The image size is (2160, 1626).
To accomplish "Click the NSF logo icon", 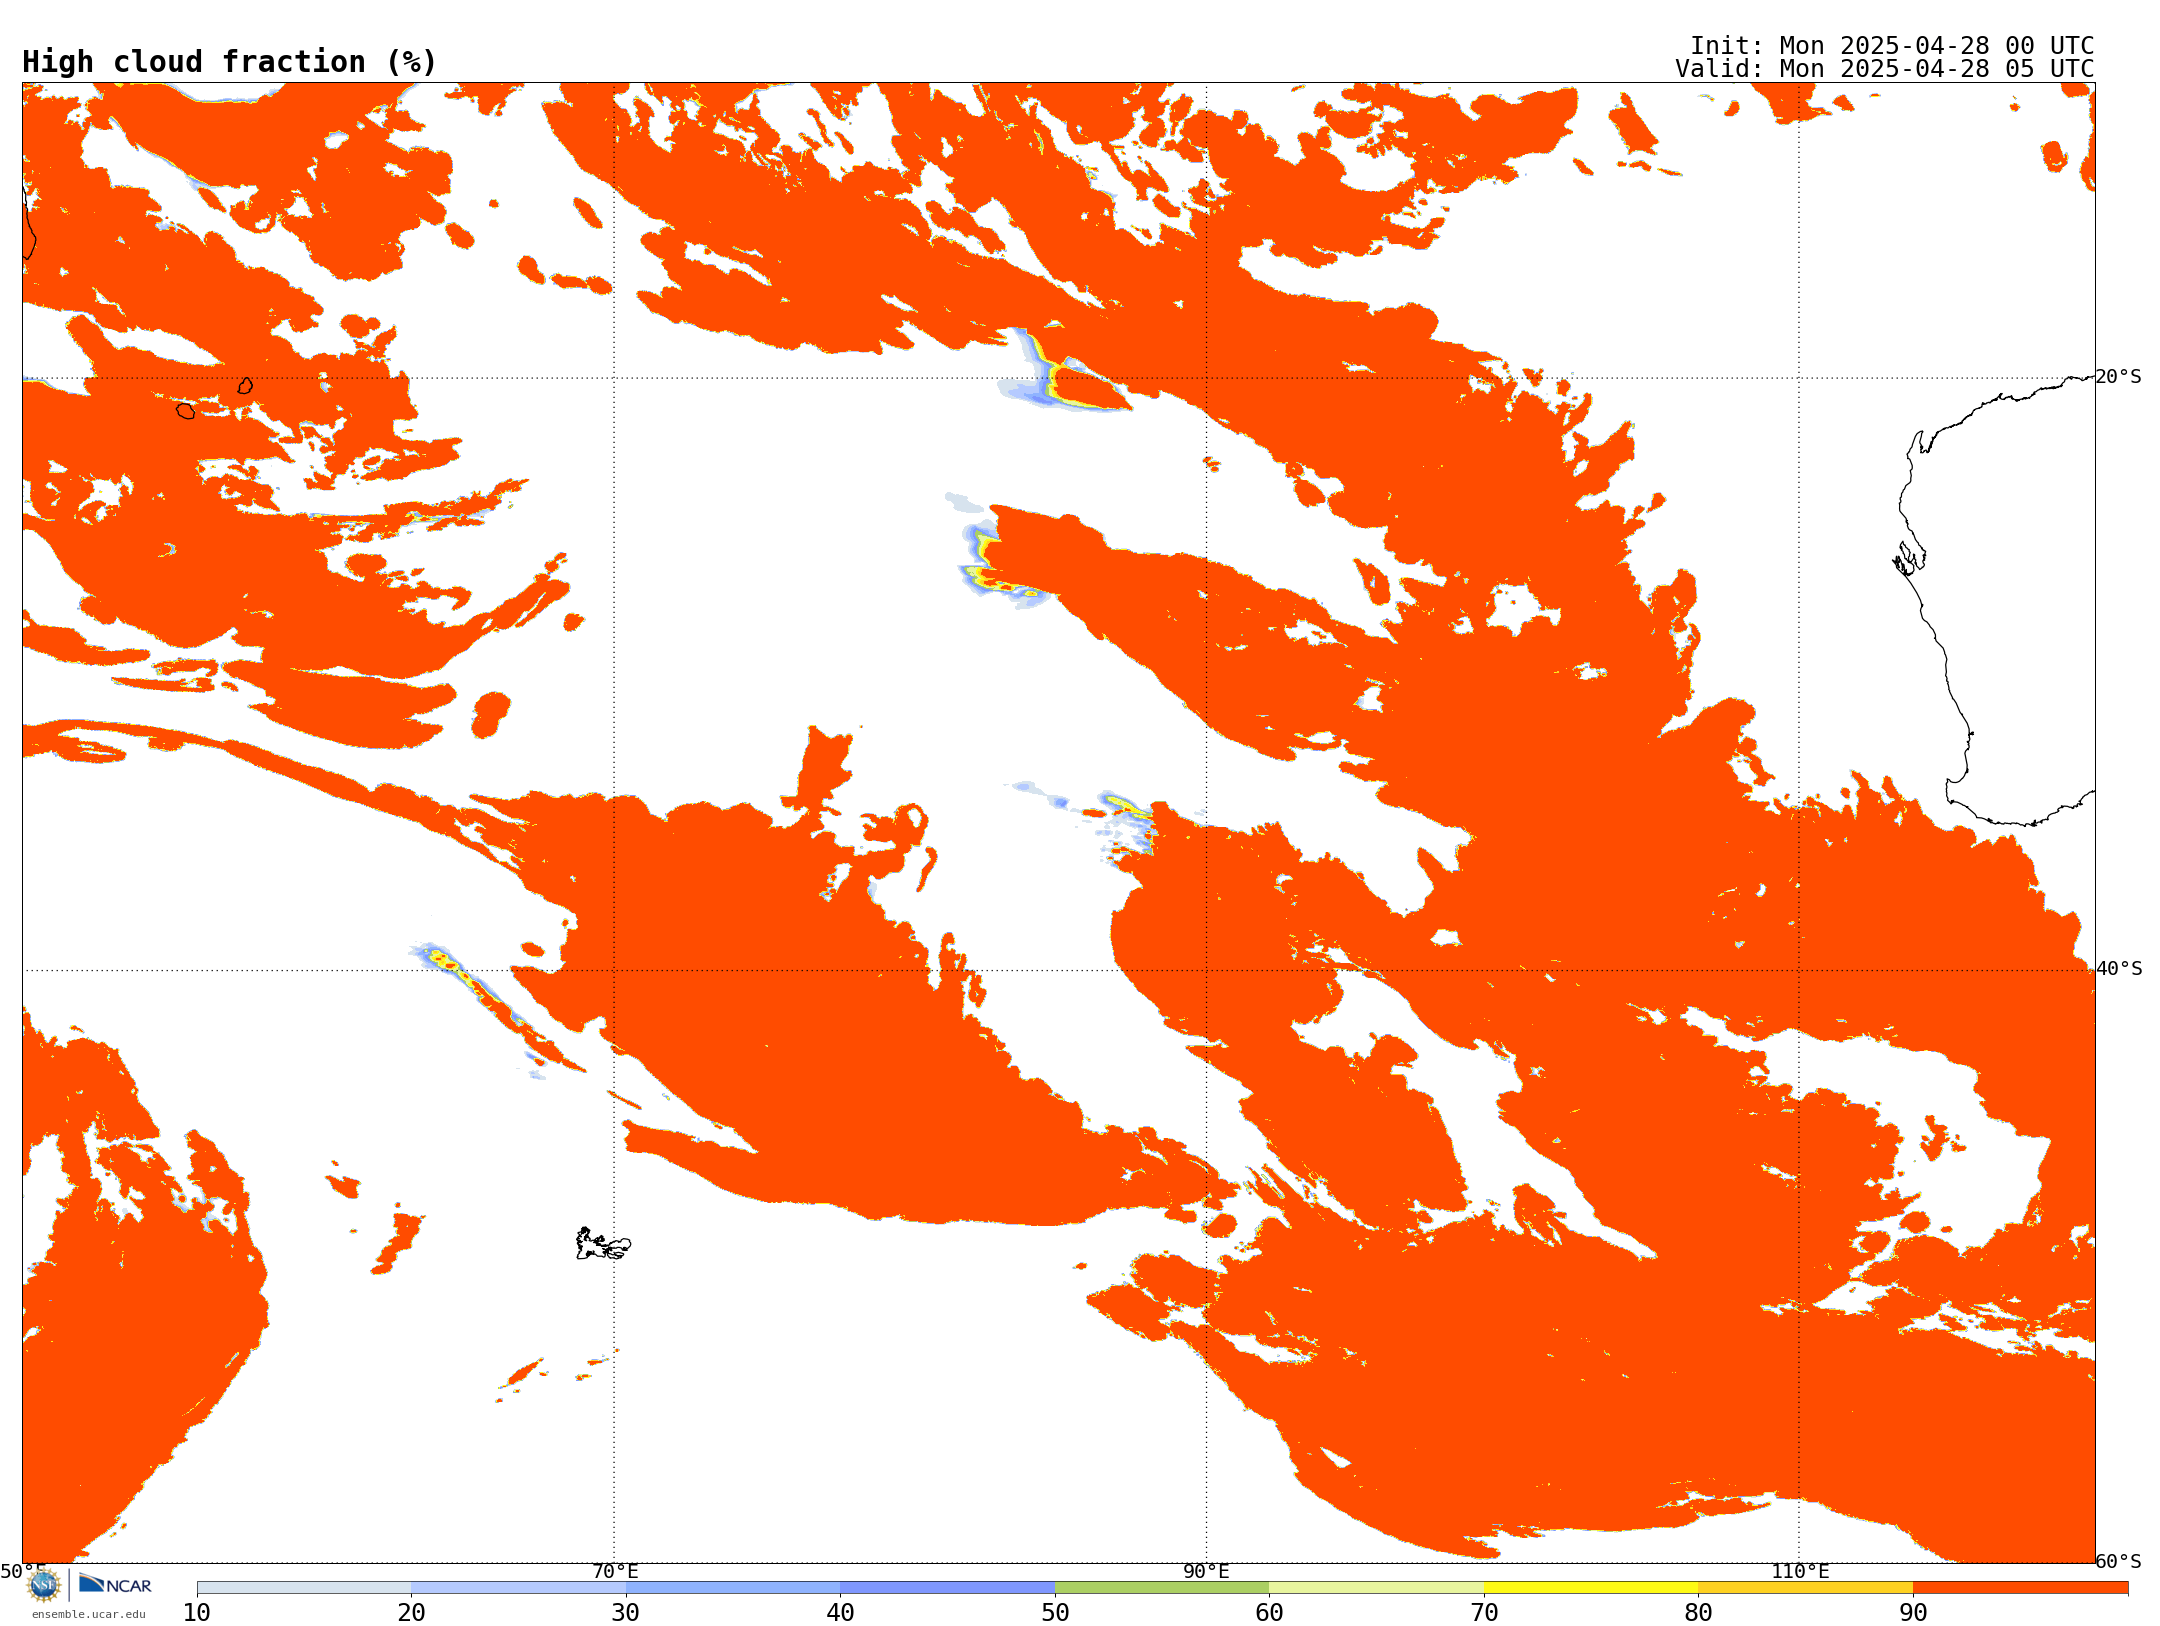I will (x=44, y=1585).
